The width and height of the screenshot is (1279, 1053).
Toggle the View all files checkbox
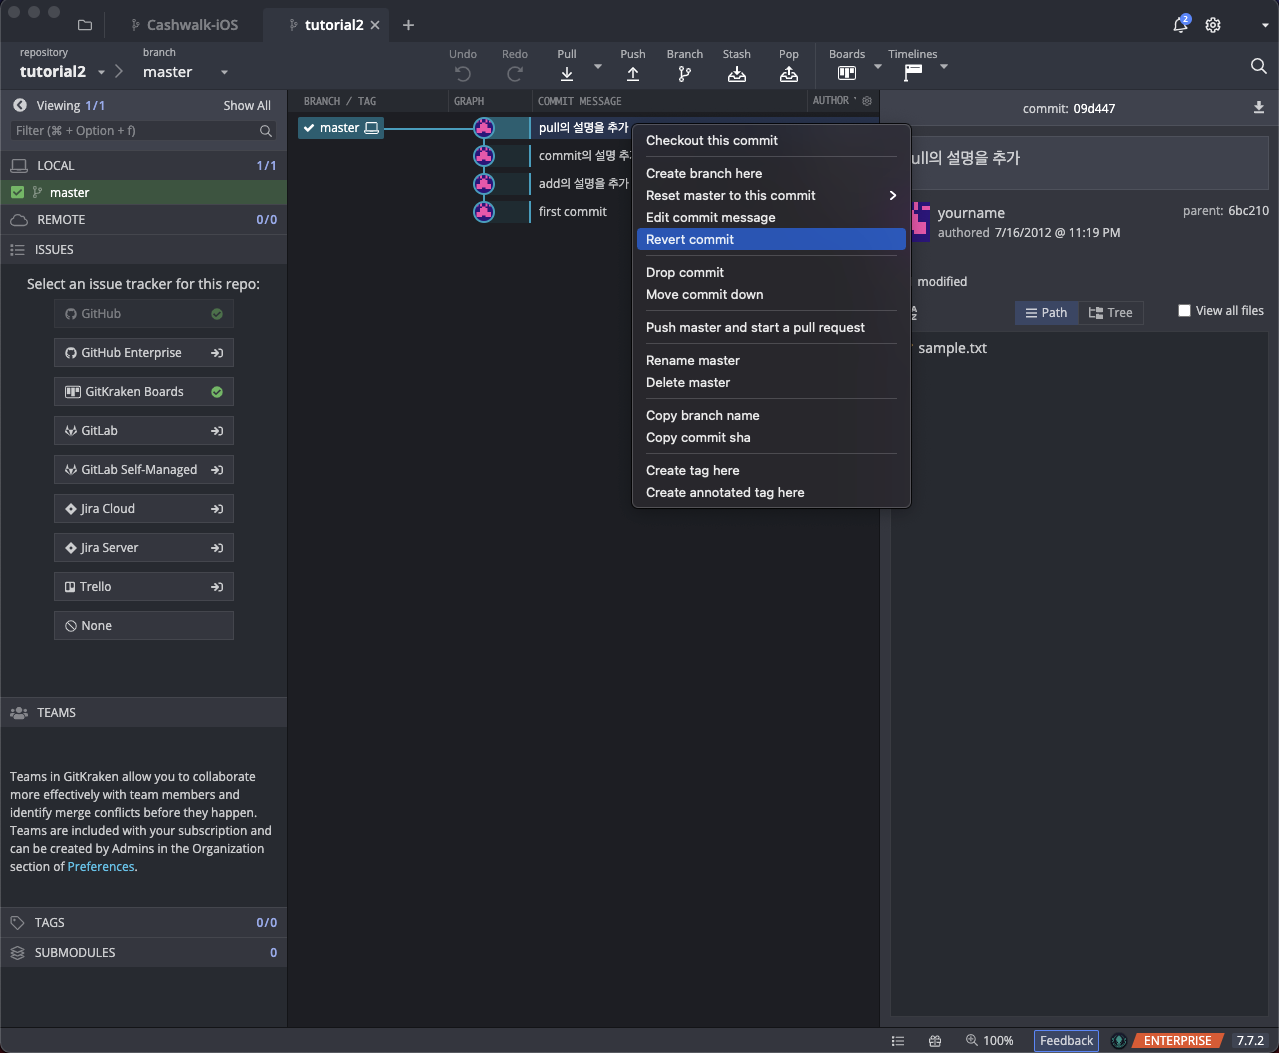(1185, 311)
